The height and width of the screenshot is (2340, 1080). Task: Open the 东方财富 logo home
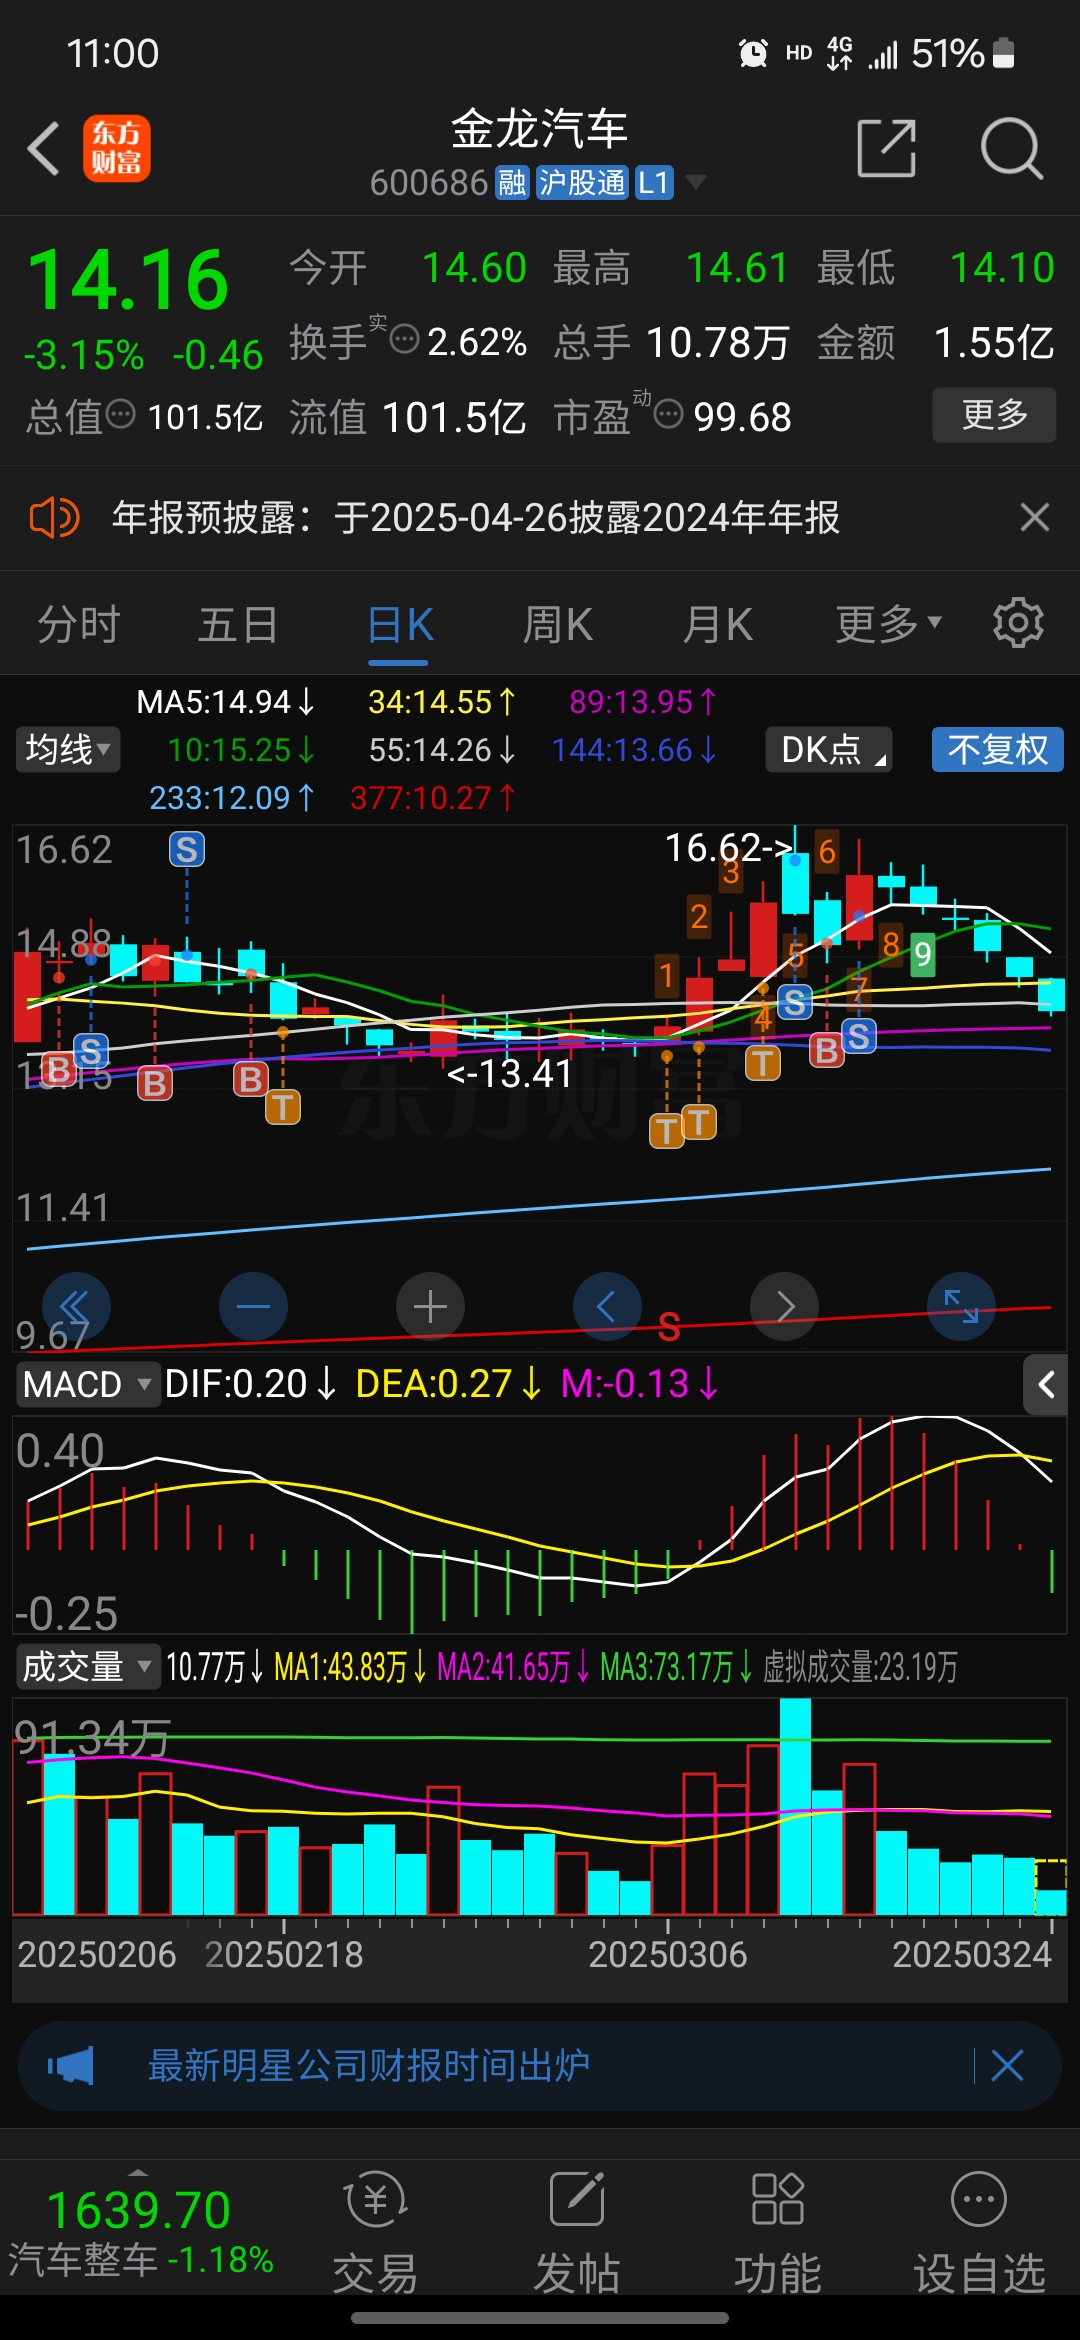117,148
